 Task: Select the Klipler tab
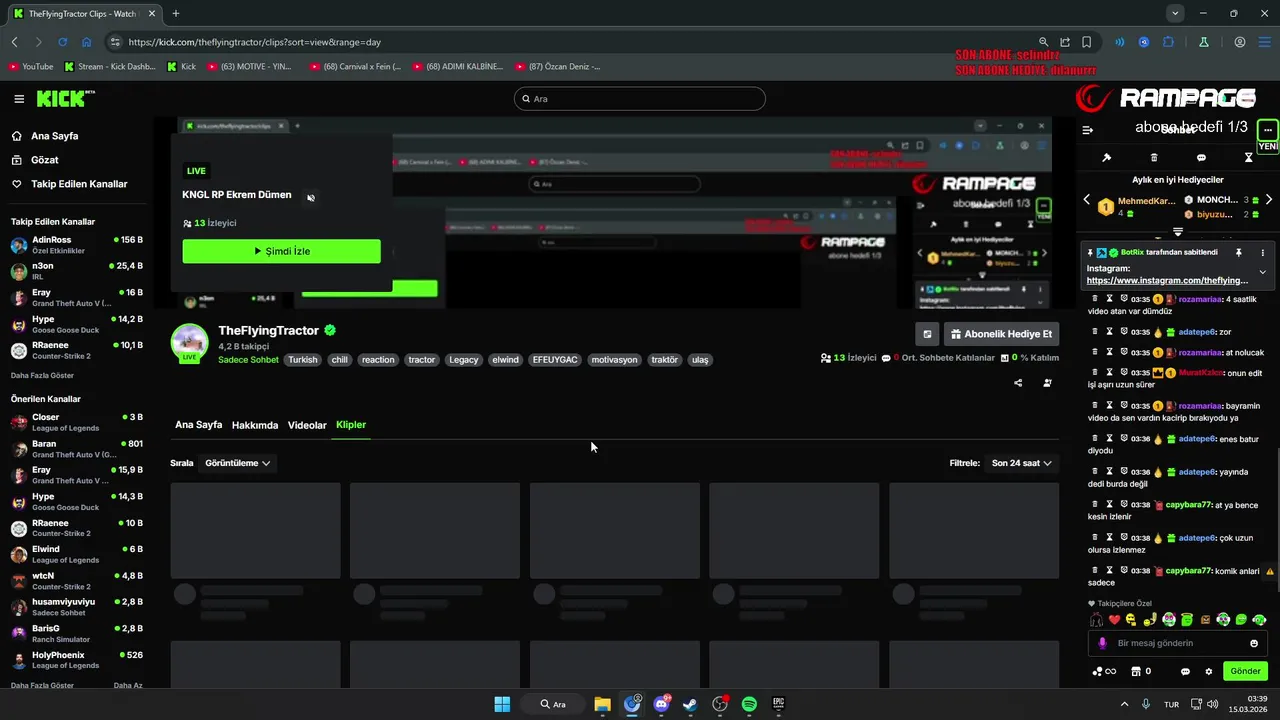351,425
